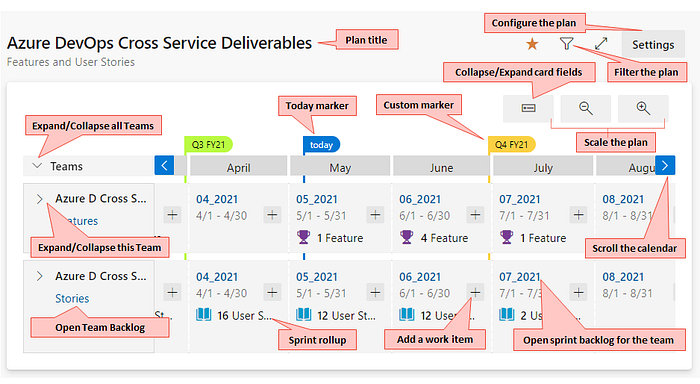Open the filter funnel icon
Image resolution: width=700 pixels, height=384 pixels.
[x=566, y=43]
